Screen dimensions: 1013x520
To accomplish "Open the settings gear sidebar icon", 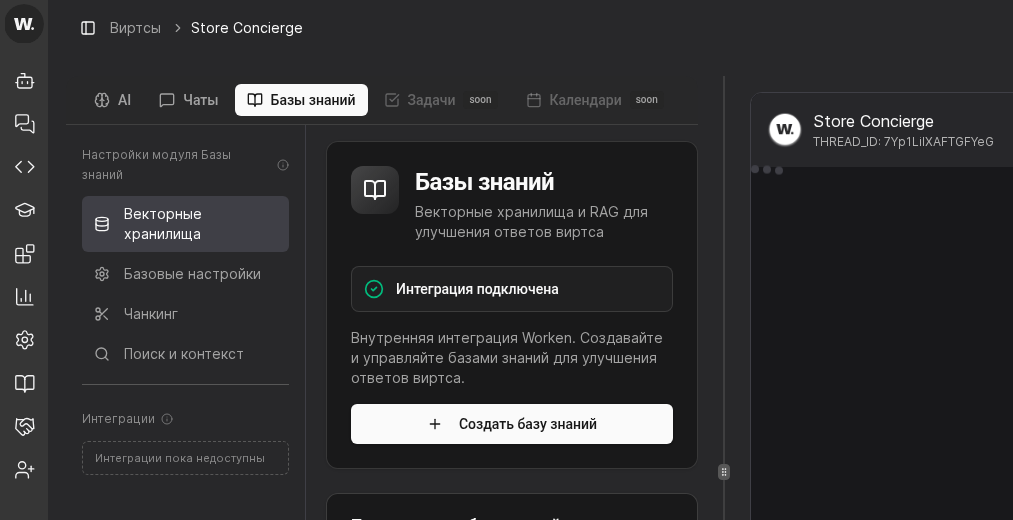I will tap(25, 340).
